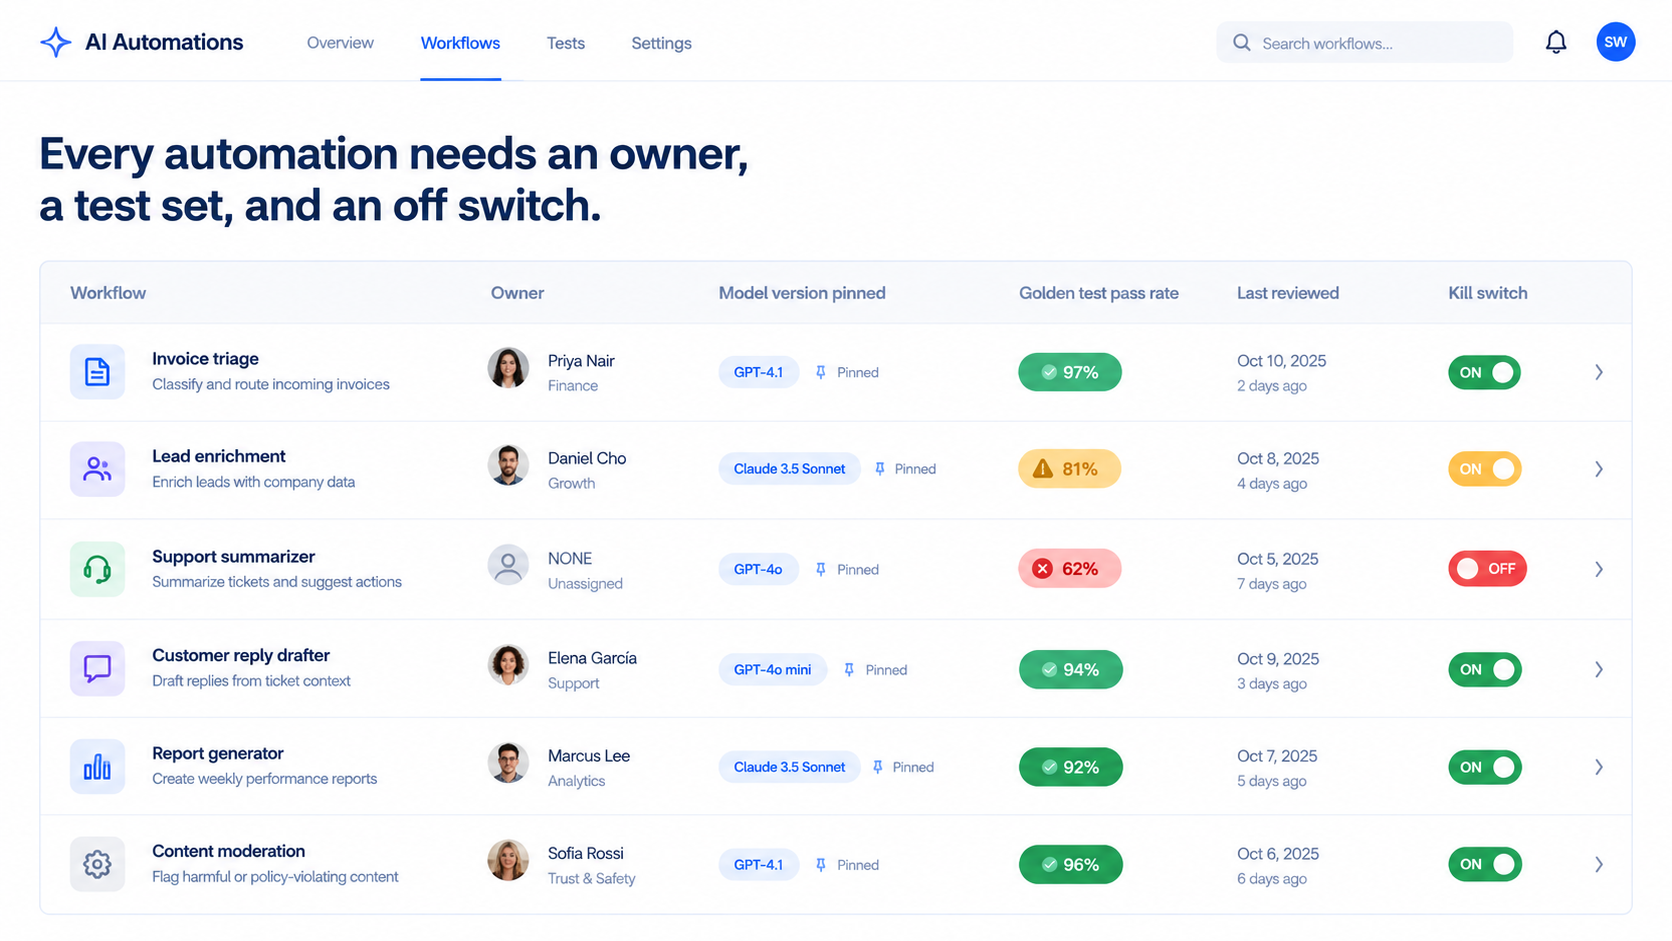This screenshot has width=1672, height=941.
Task: Click the Kill switch column header
Action: coord(1487,293)
